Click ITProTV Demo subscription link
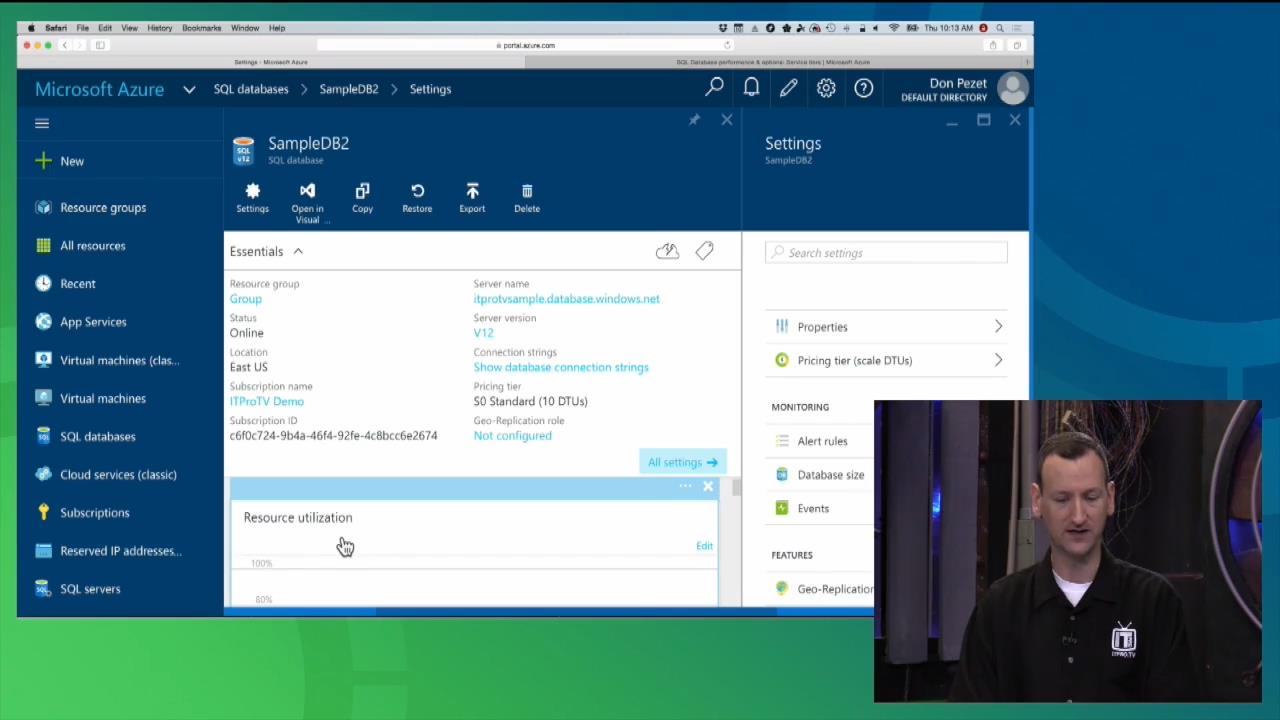This screenshot has width=1280, height=720. pos(266,401)
